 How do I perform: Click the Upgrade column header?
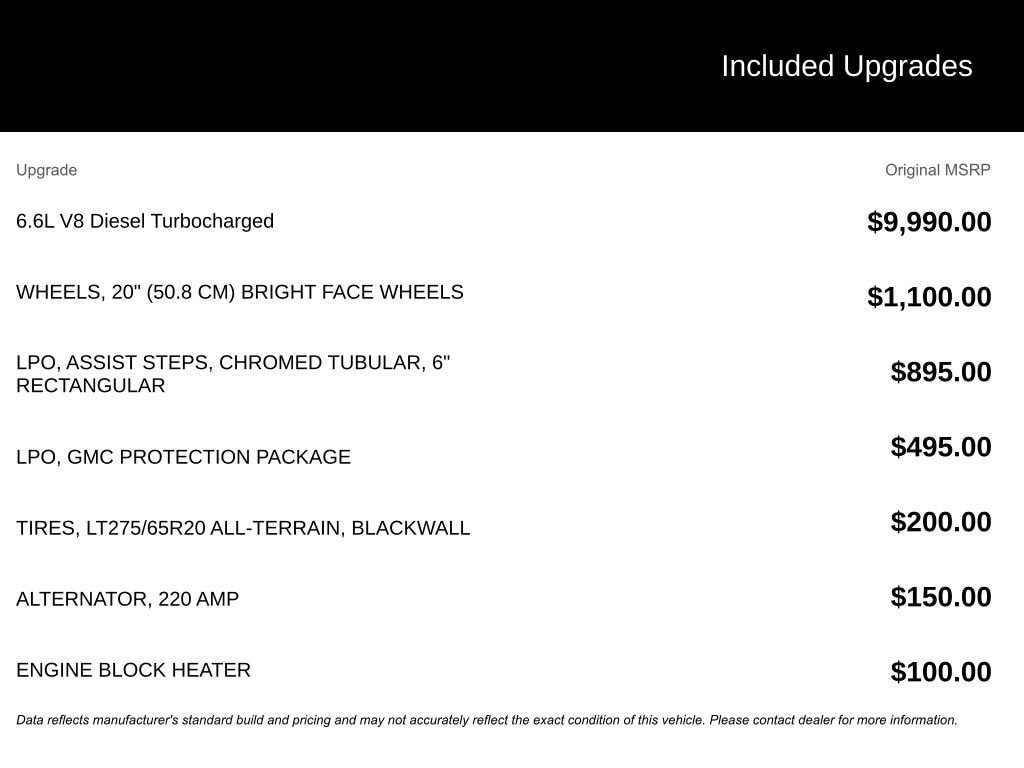[x=46, y=170]
